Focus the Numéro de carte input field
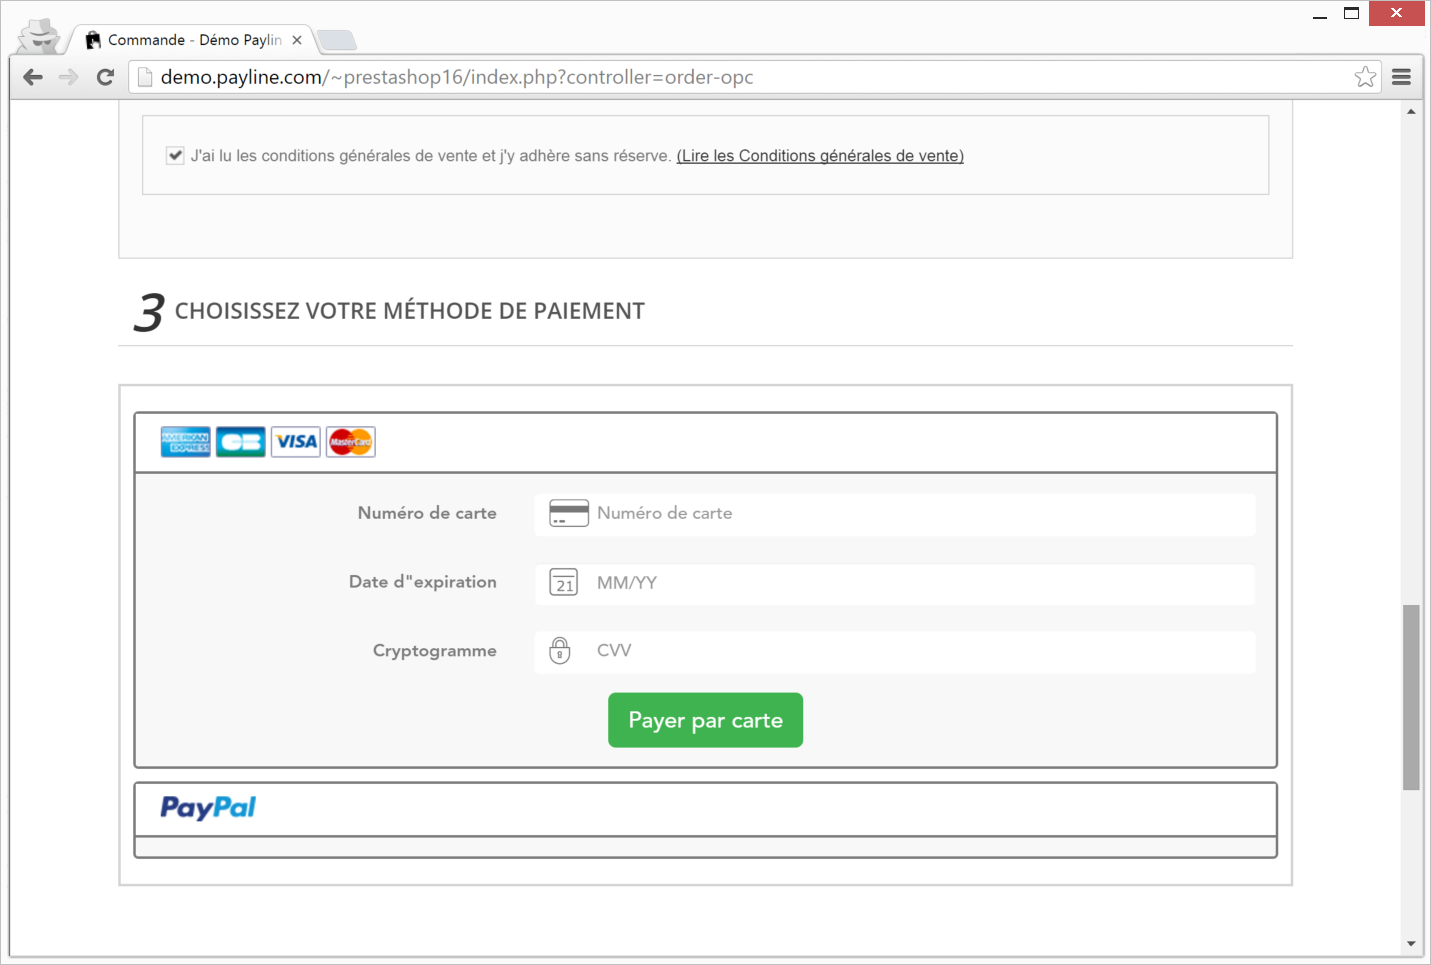This screenshot has width=1431, height=965. pyautogui.click(x=895, y=514)
